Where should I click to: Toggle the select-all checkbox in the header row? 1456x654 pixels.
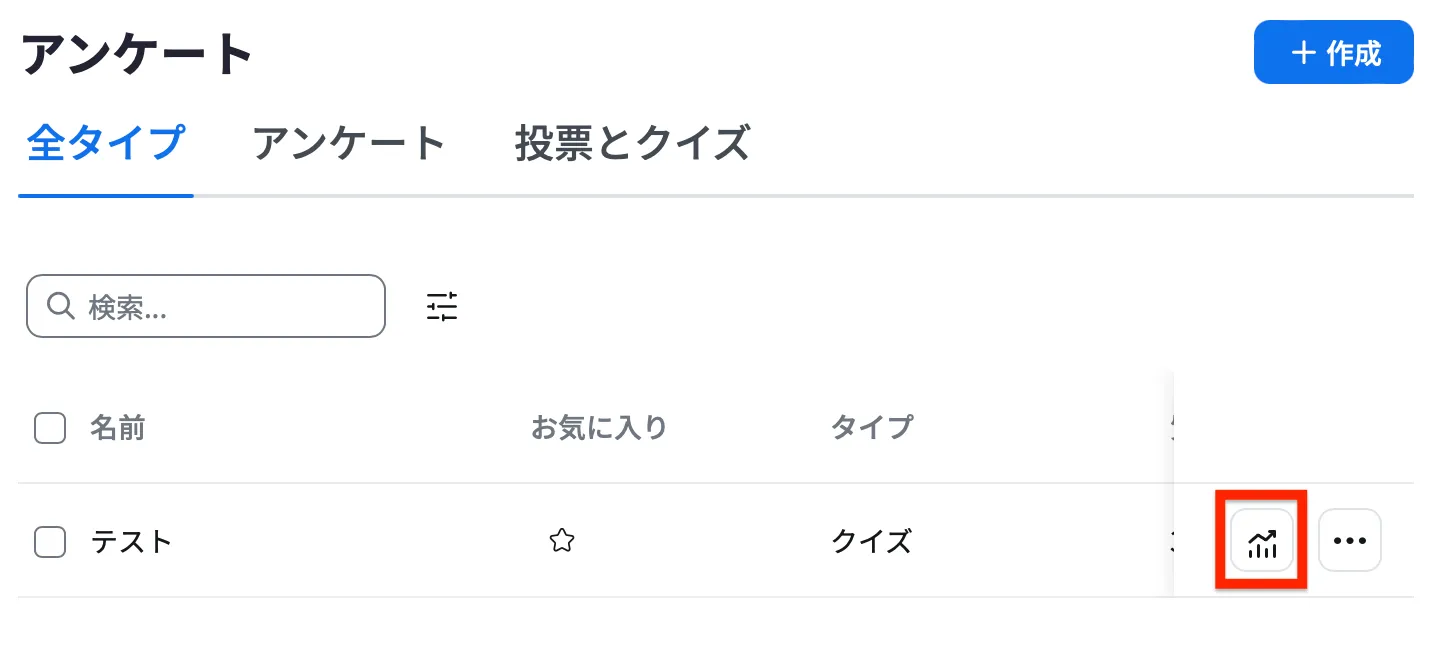pyautogui.click(x=49, y=427)
